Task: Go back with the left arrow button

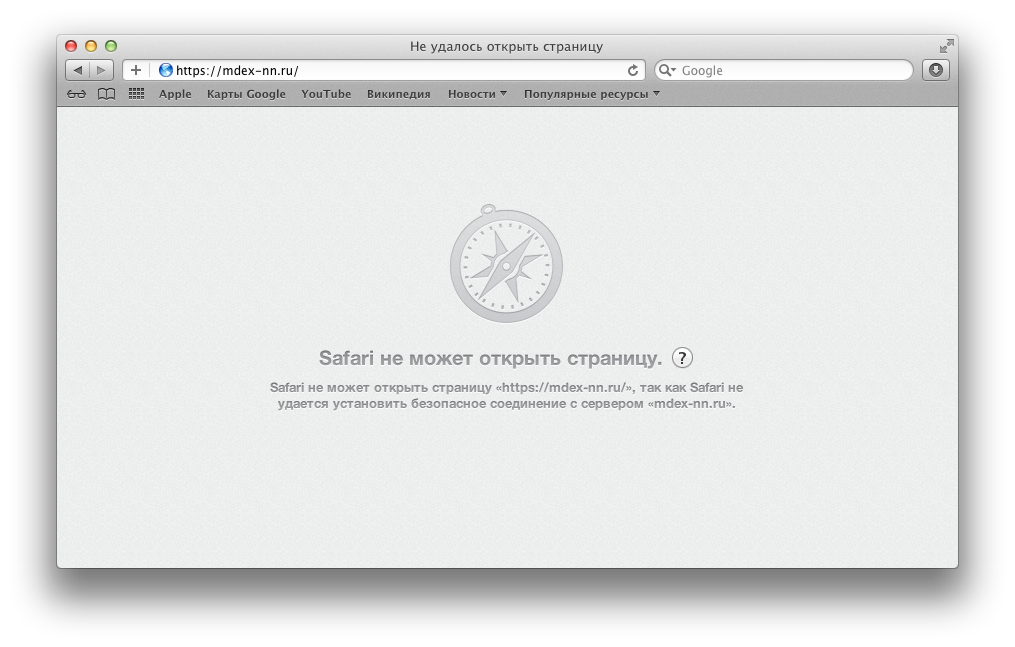Action: coord(78,70)
